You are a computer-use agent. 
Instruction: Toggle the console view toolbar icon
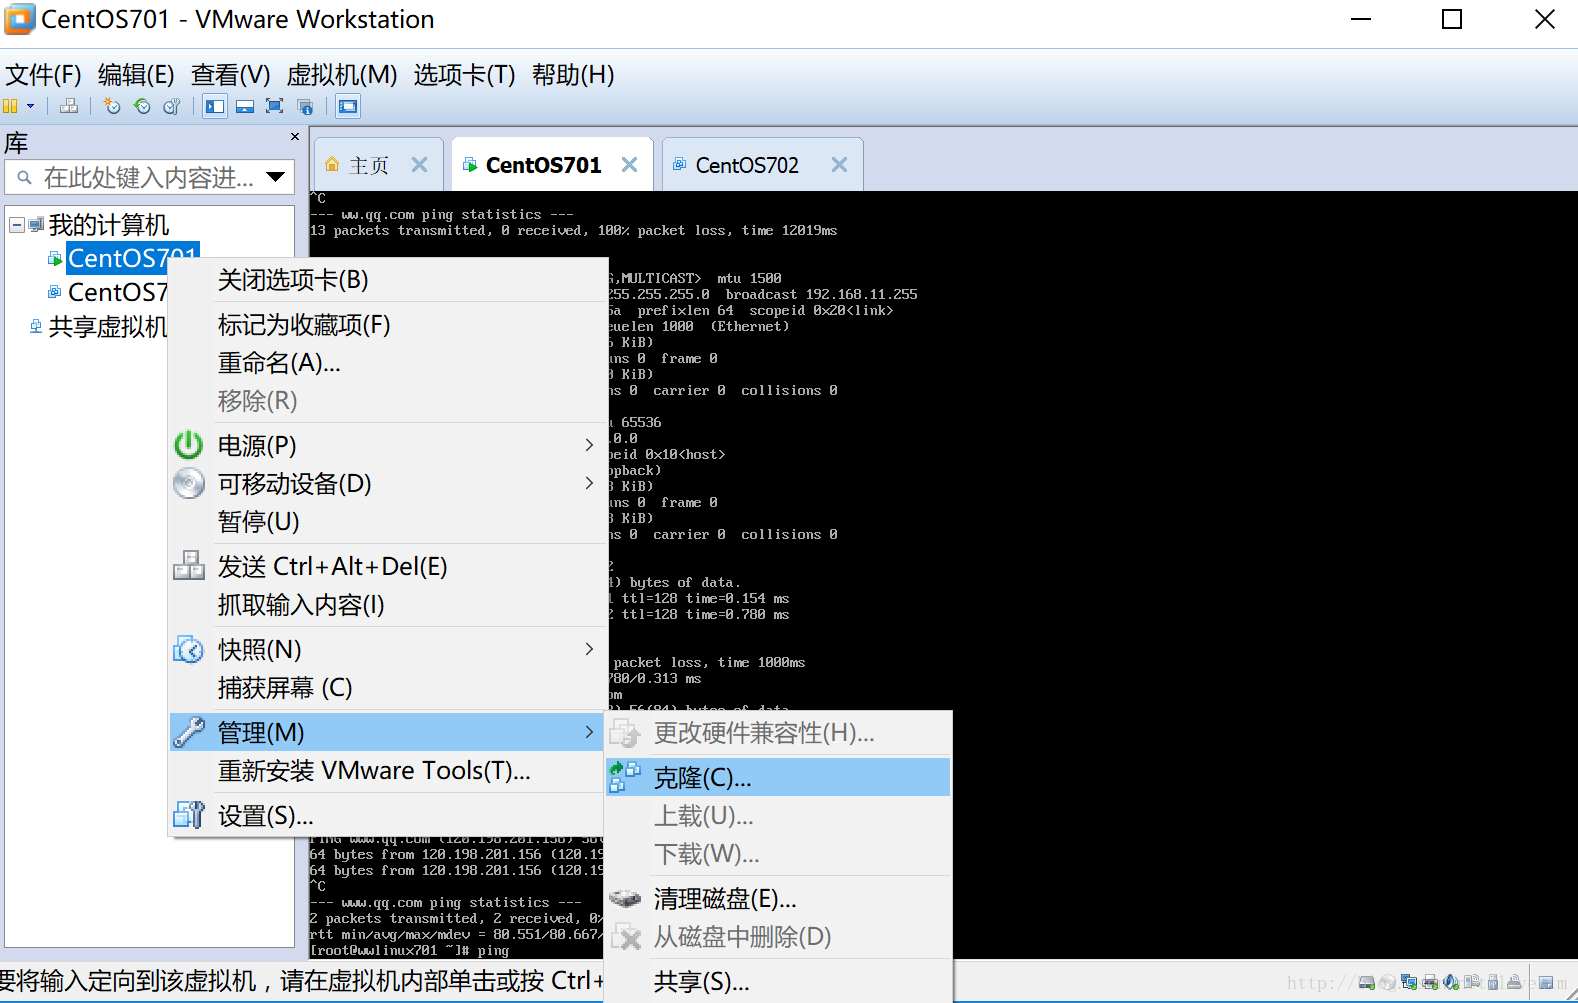[x=347, y=106]
